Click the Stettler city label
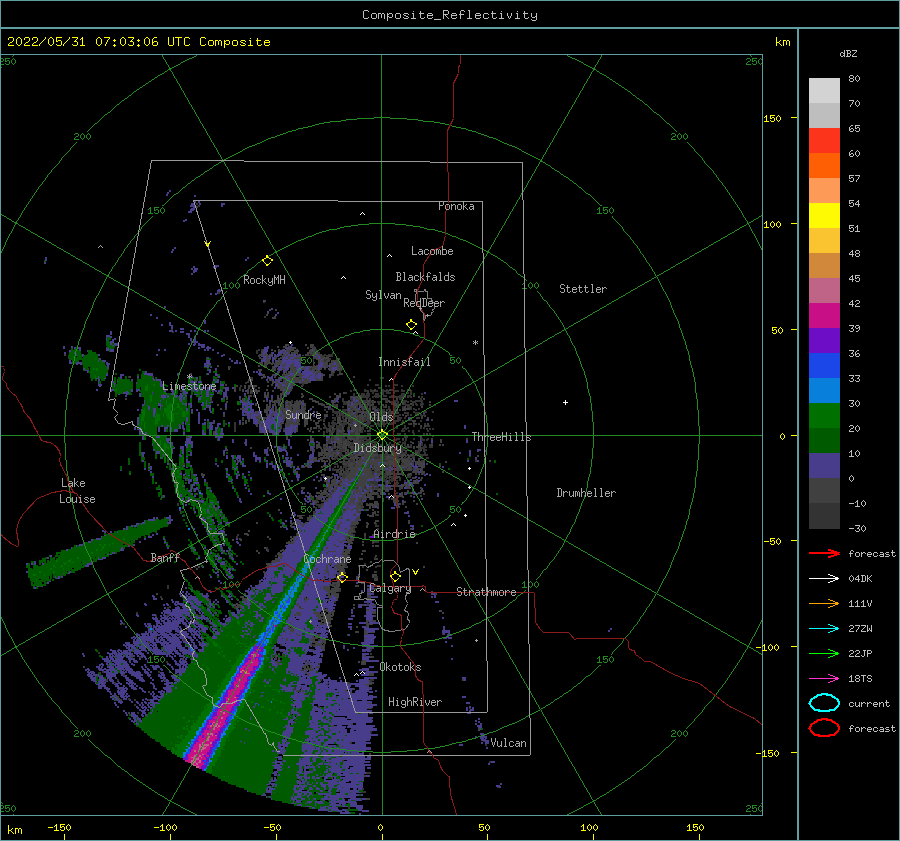 (583, 289)
